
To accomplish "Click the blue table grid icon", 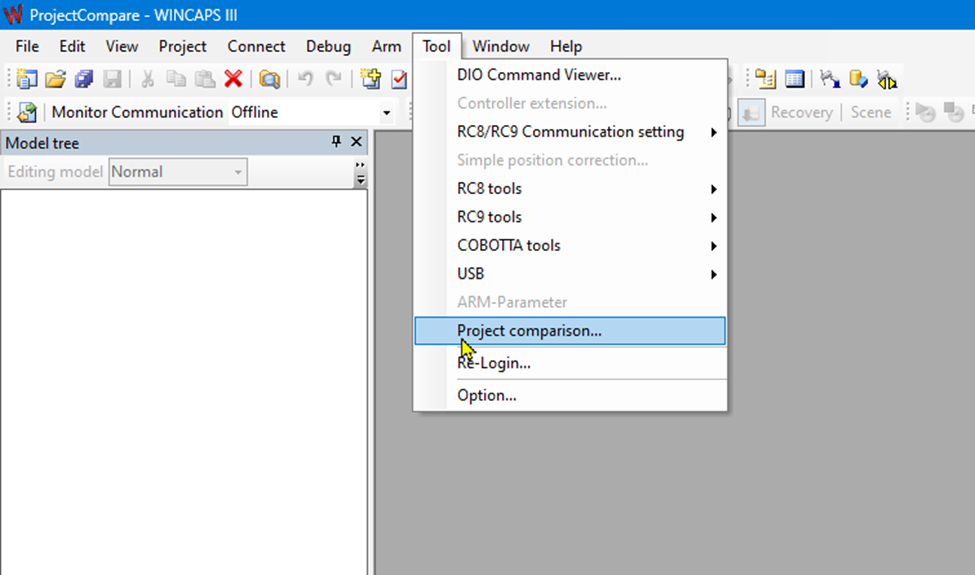I will click(x=794, y=79).
